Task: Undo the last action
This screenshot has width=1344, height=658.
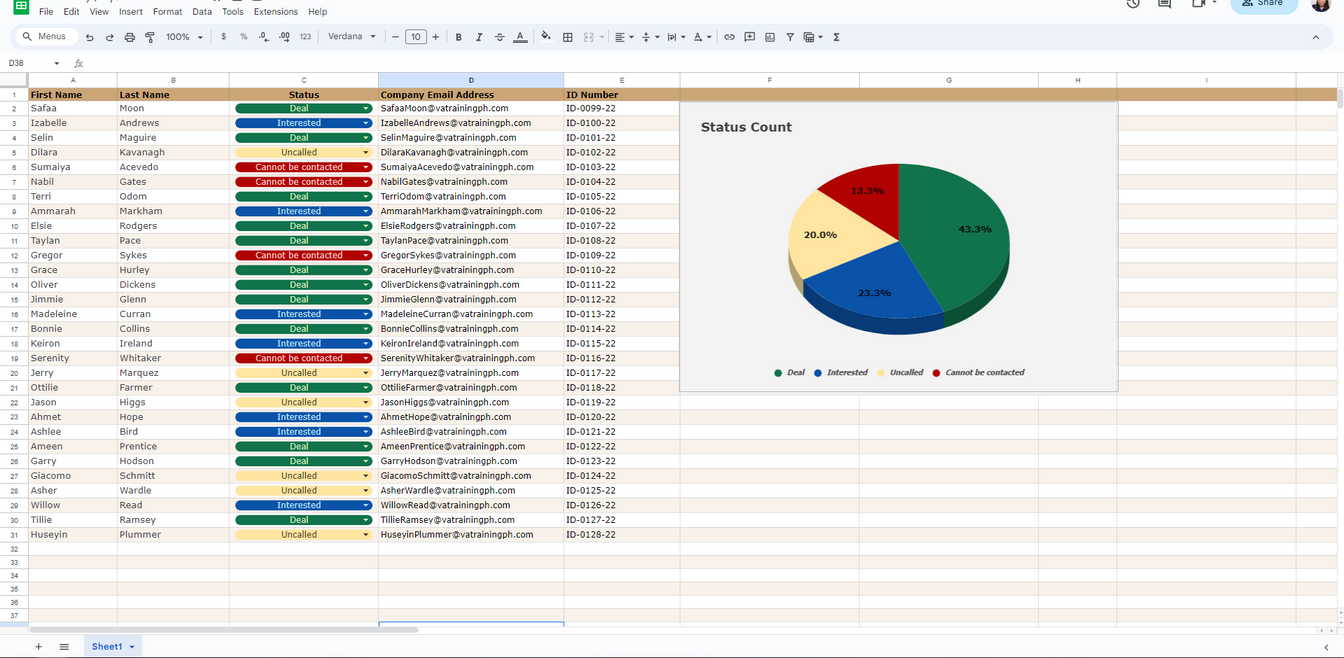Action: point(90,37)
